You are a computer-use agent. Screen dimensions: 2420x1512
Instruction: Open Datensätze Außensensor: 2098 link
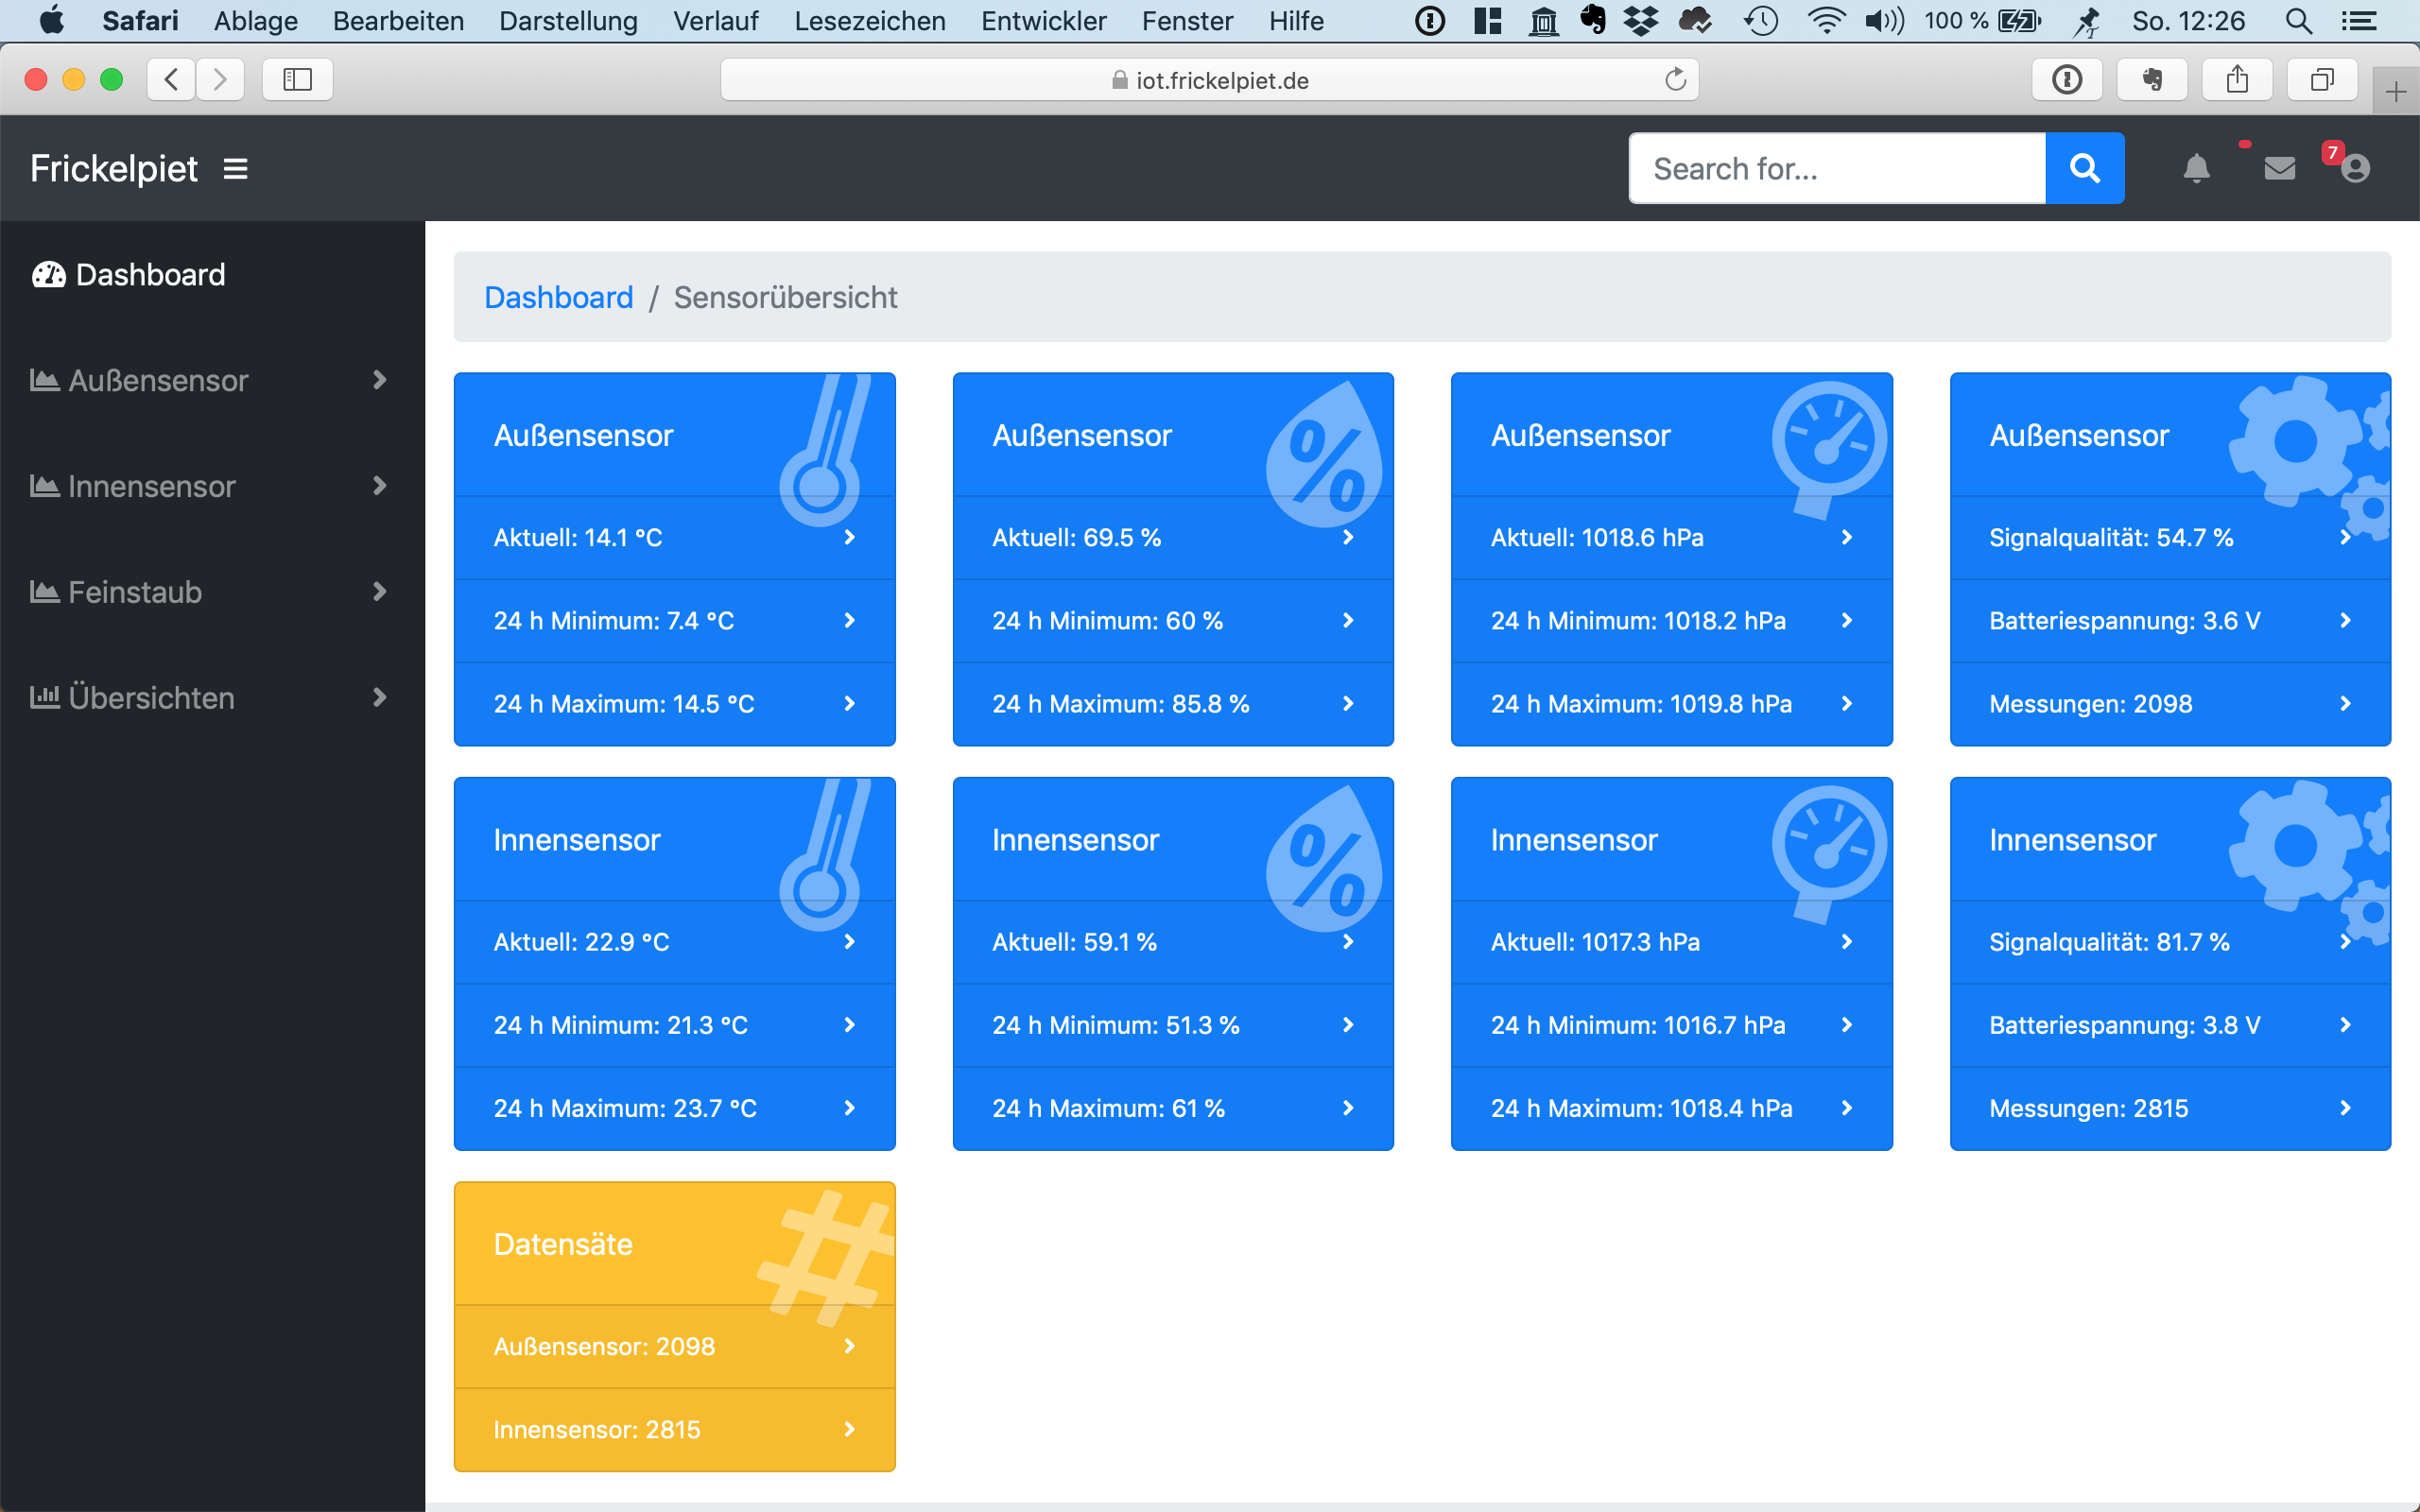(675, 1346)
